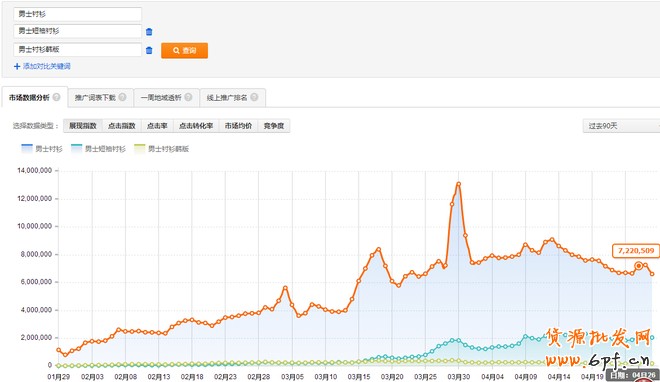The width and height of the screenshot is (660, 382).
Task: Click the 10,000,000 y-axis label
Action: [x=35, y=226]
